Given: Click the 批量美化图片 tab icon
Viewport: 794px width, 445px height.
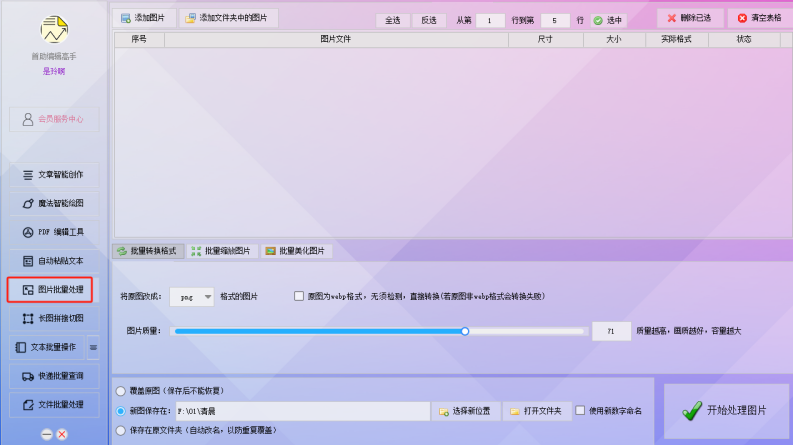Looking at the screenshot, I should click(270, 251).
